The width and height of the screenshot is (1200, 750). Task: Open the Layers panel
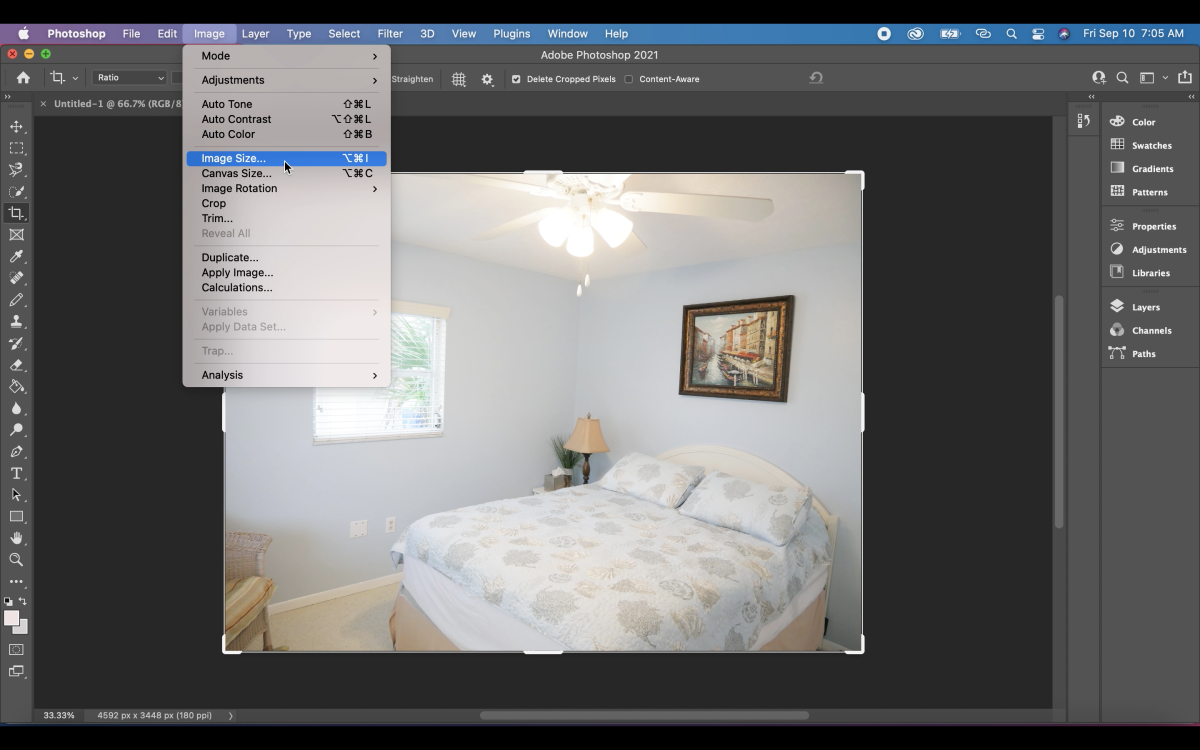(1145, 307)
